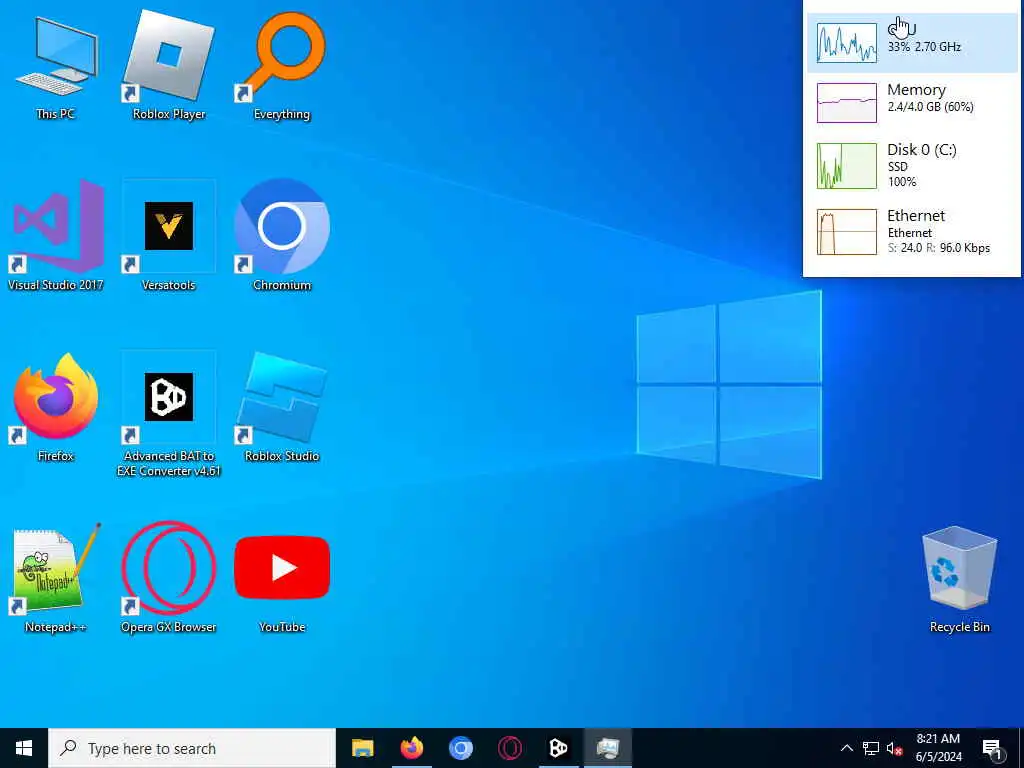Open File Explorer from the taskbar
The height and width of the screenshot is (768, 1024).
point(362,748)
